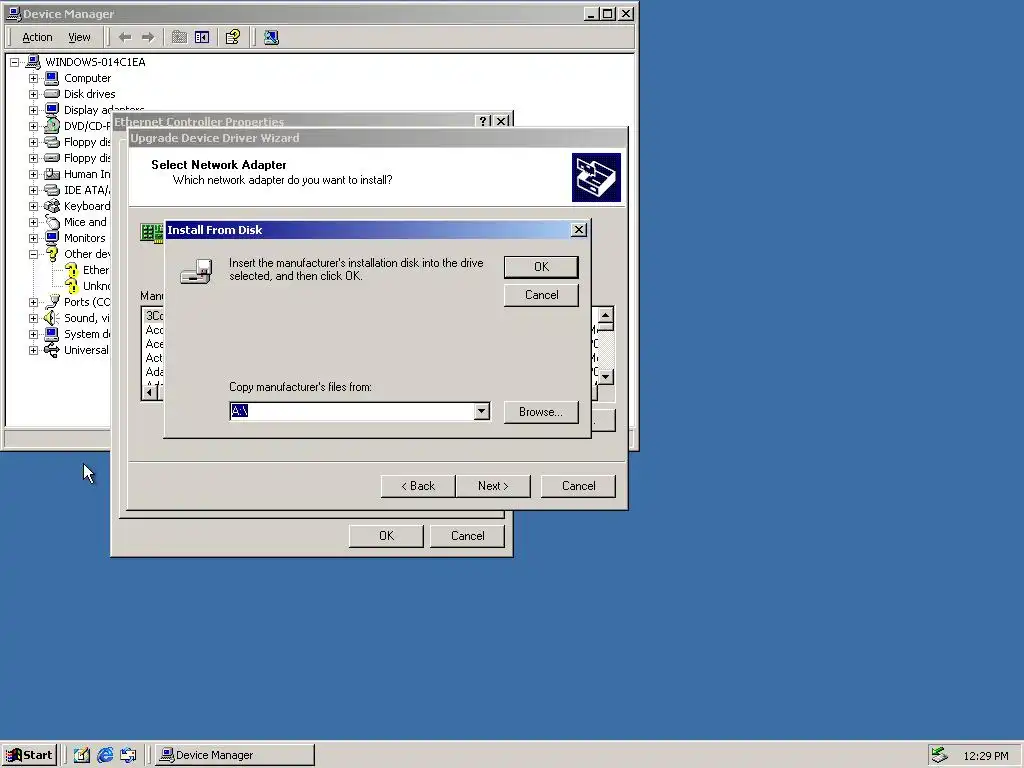Click the Device Manager taskbar button
This screenshot has width=1024, height=768.
236,755
